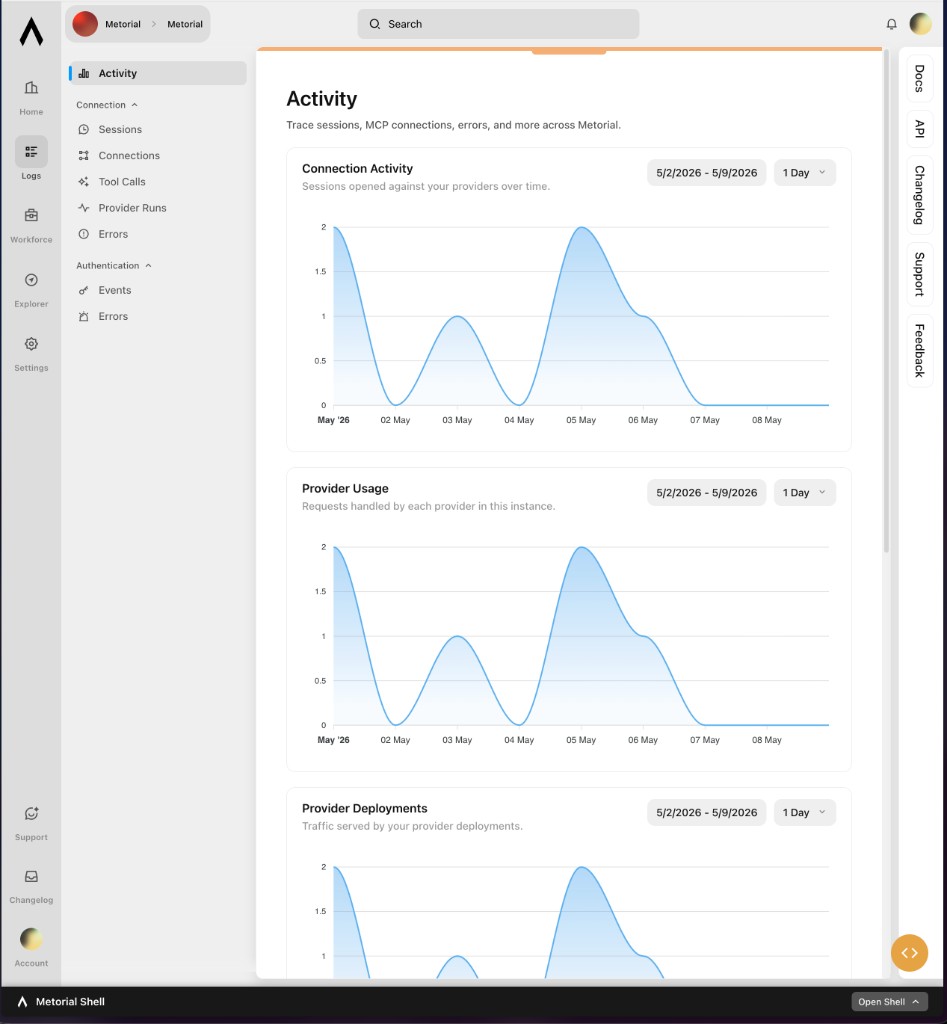Viewport: 947px width, 1024px height.
Task: Click the Metorial Shell logo icon
Action: point(22,1002)
